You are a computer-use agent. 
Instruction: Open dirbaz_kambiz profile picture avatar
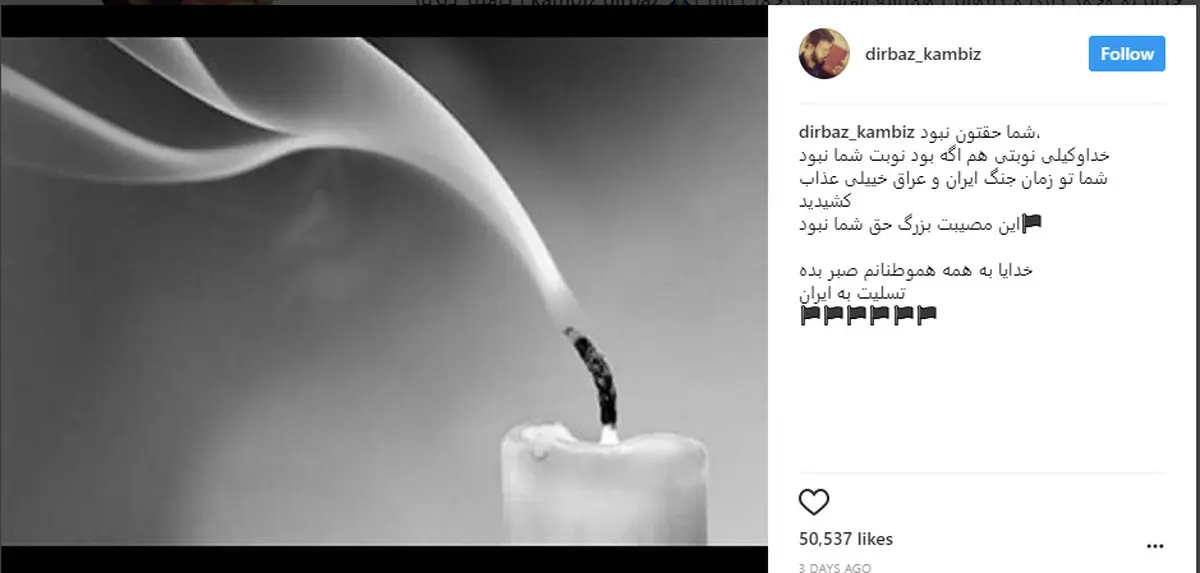coord(824,54)
